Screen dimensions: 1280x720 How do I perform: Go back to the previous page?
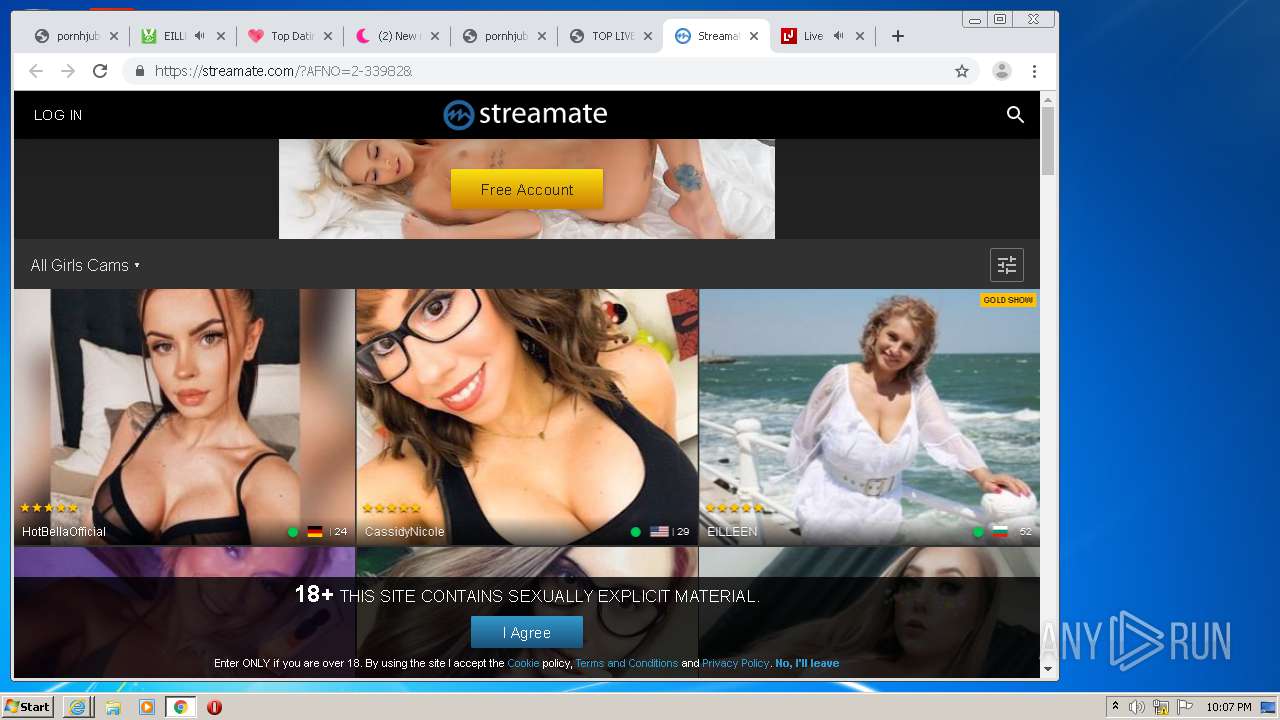click(36, 71)
